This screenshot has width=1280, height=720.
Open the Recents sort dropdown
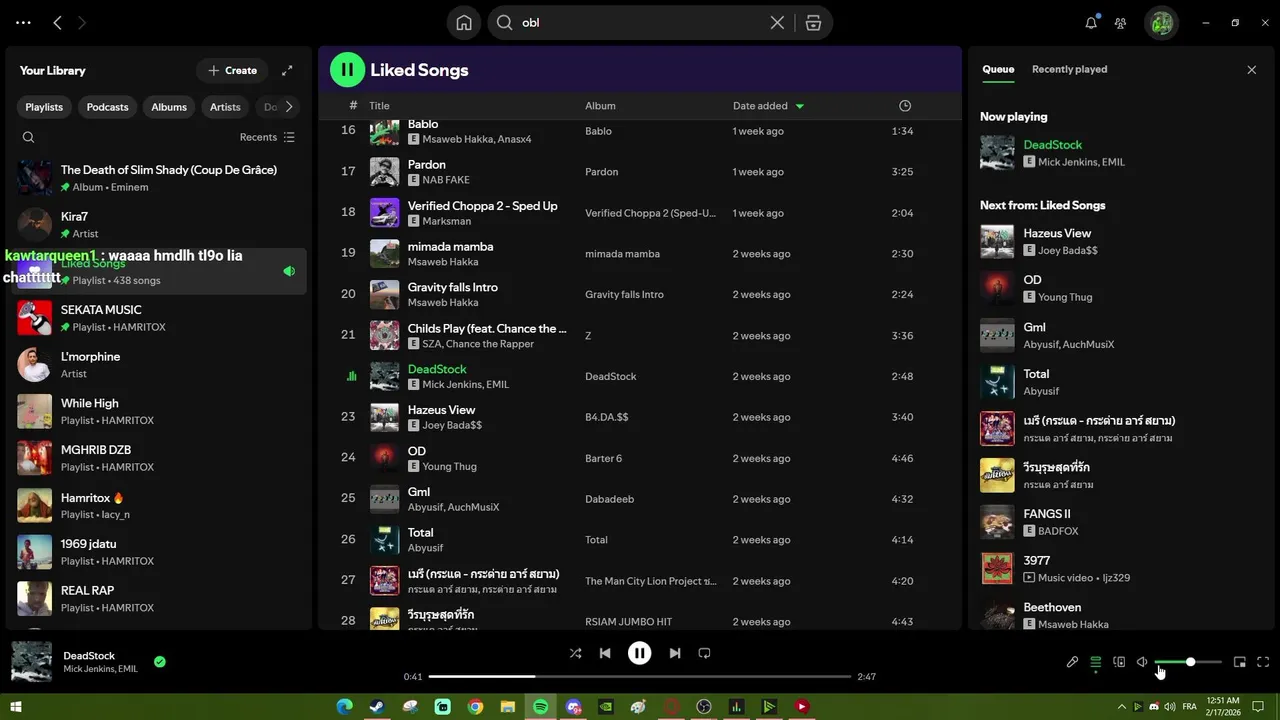point(267,137)
